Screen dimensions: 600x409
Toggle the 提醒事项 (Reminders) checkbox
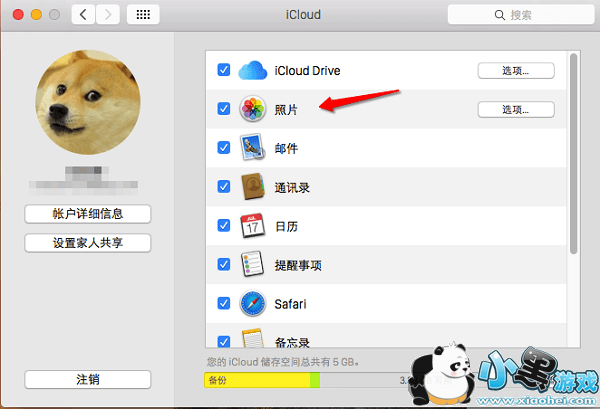pos(224,264)
